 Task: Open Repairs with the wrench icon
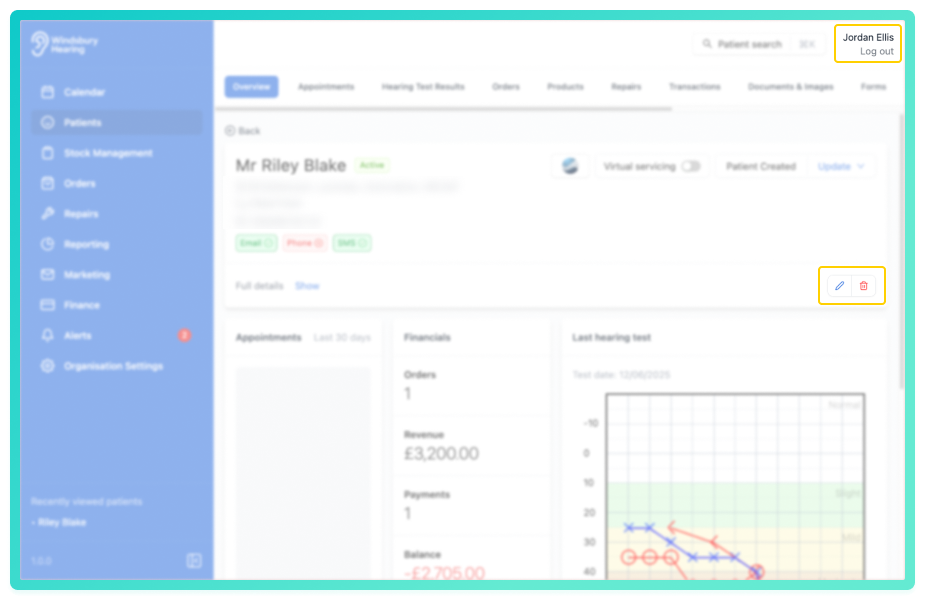tap(116, 214)
